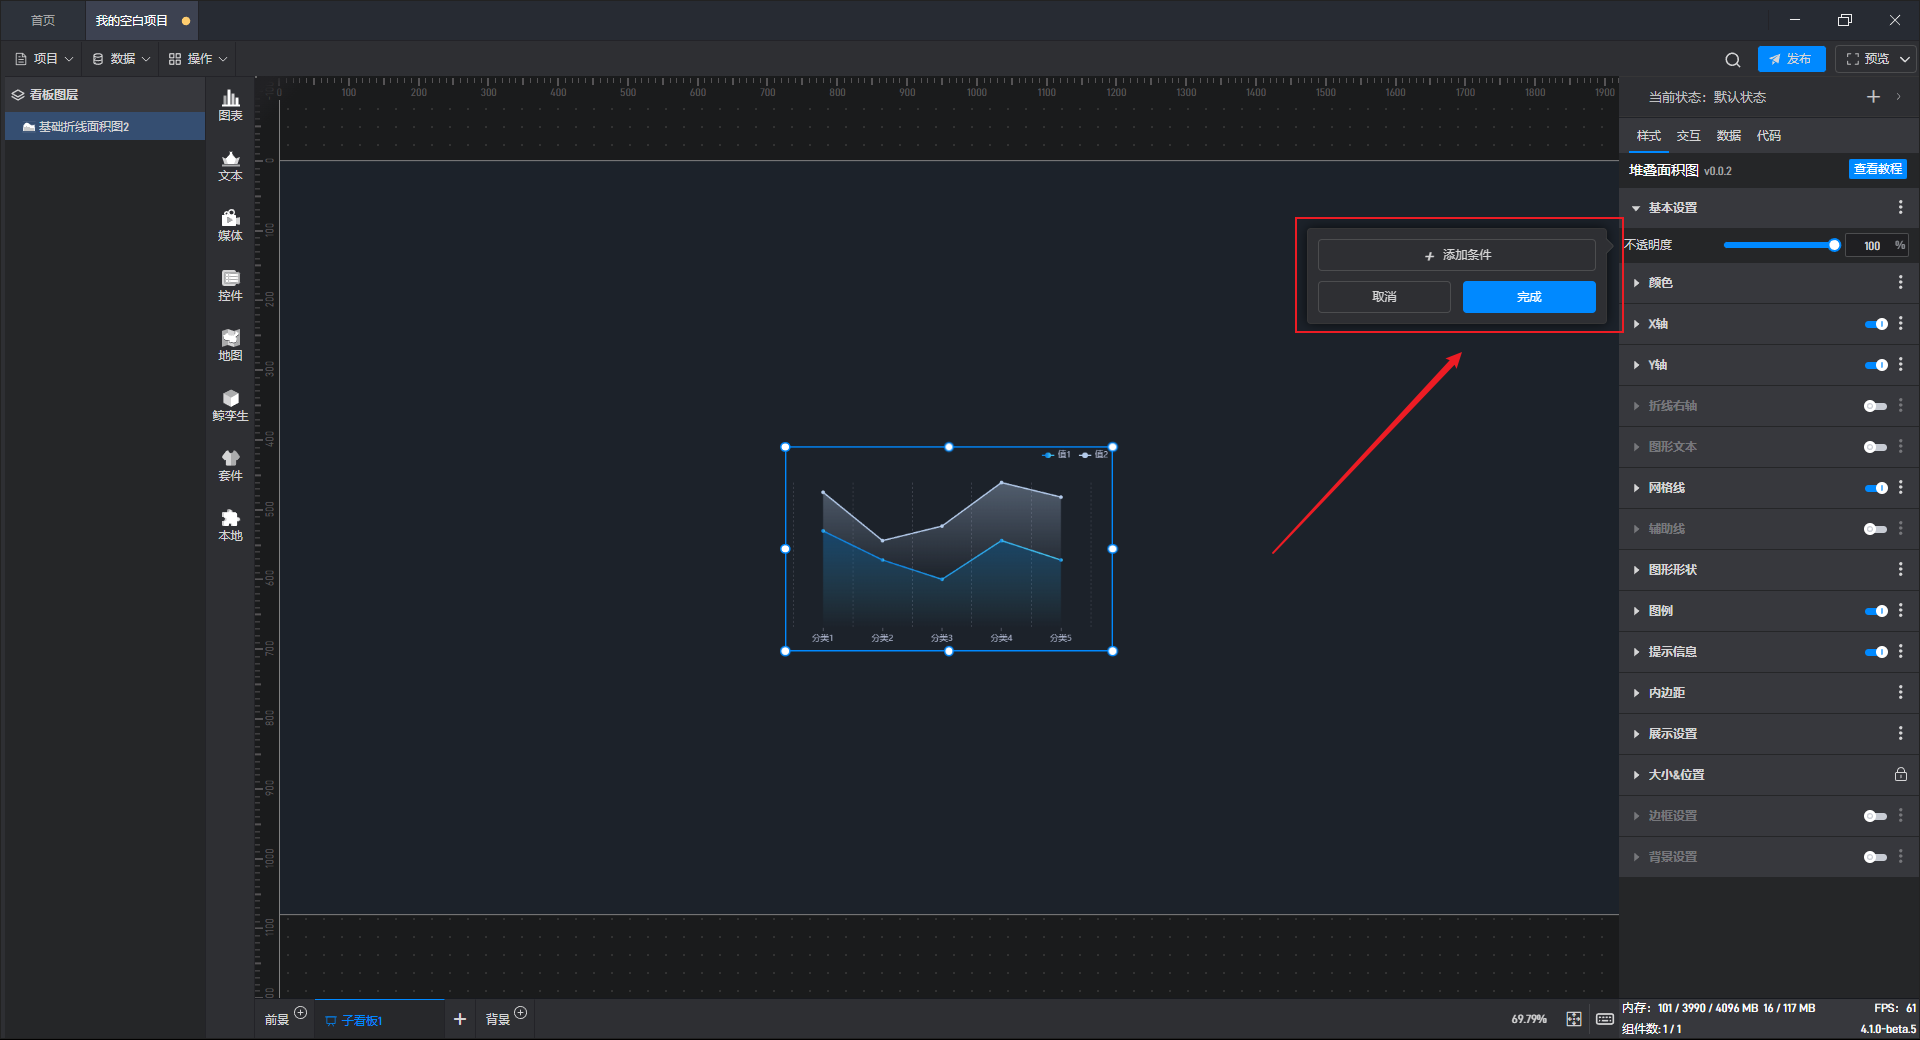This screenshot has width=1920, height=1040.
Task: Open the 本地 local components panel
Action: coord(230,525)
